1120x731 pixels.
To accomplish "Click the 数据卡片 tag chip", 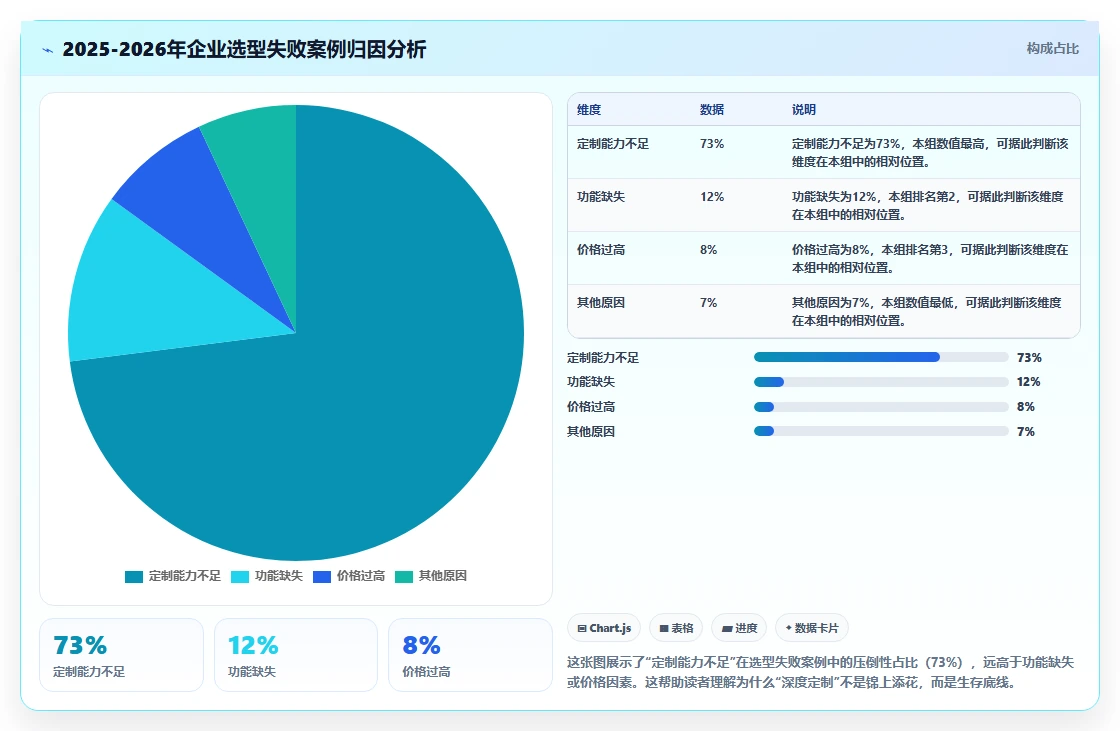I will 811,628.
